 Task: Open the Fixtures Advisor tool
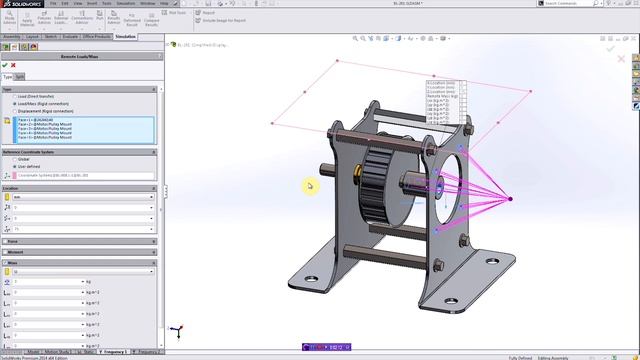44,19
